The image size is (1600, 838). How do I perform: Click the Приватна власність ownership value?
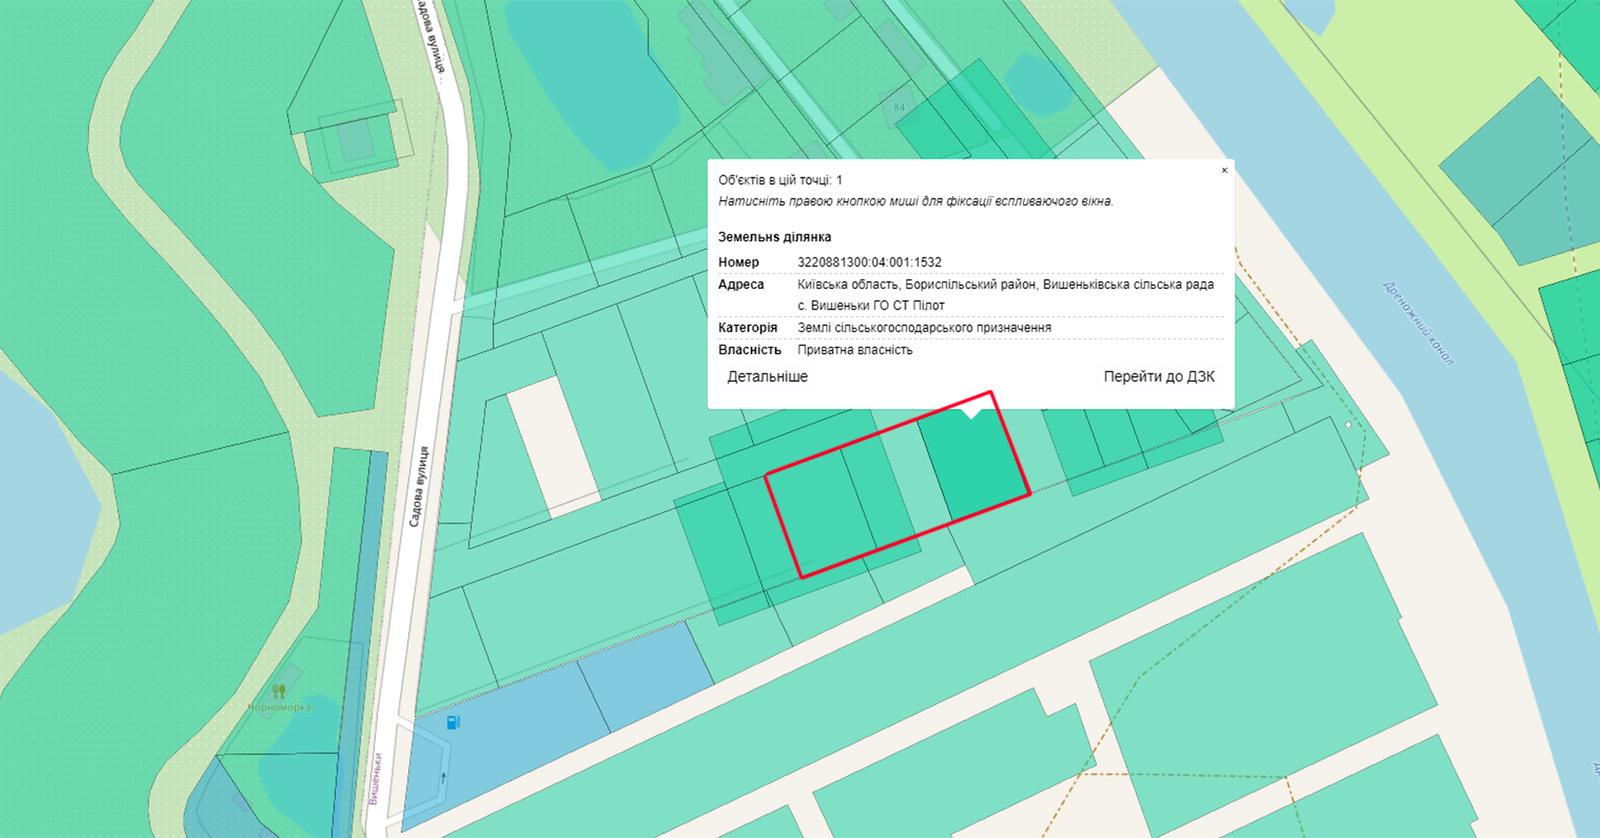855,350
